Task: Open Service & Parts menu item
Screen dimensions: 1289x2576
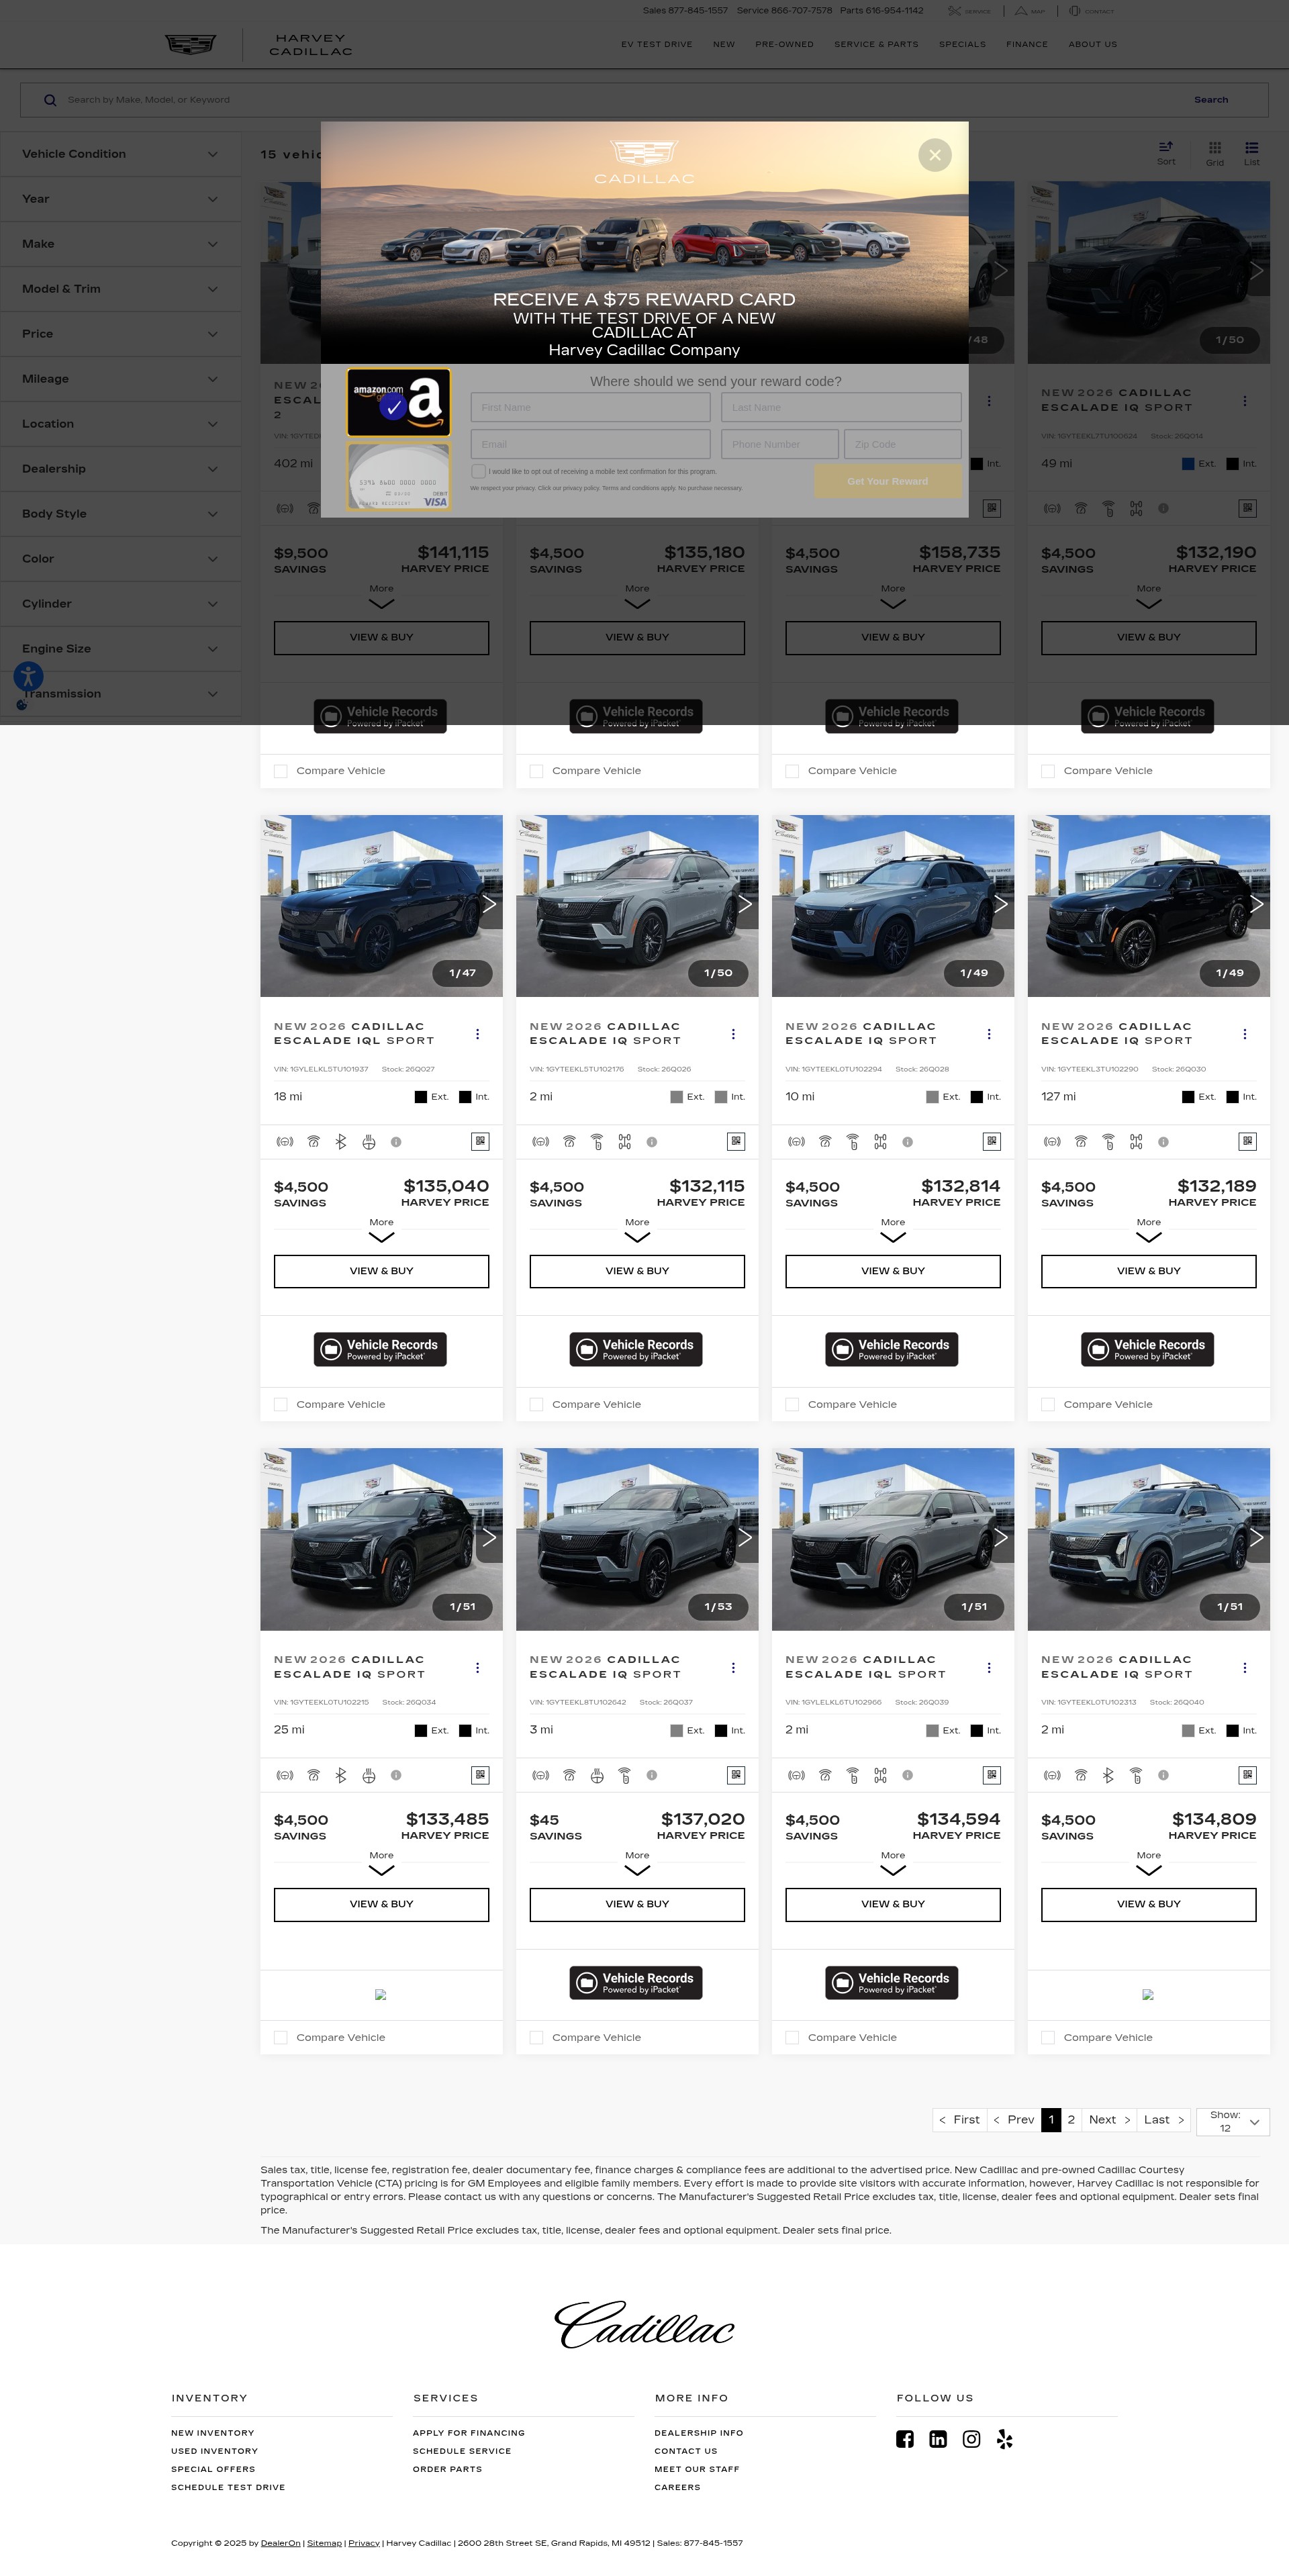Action: pyautogui.click(x=876, y=44)
